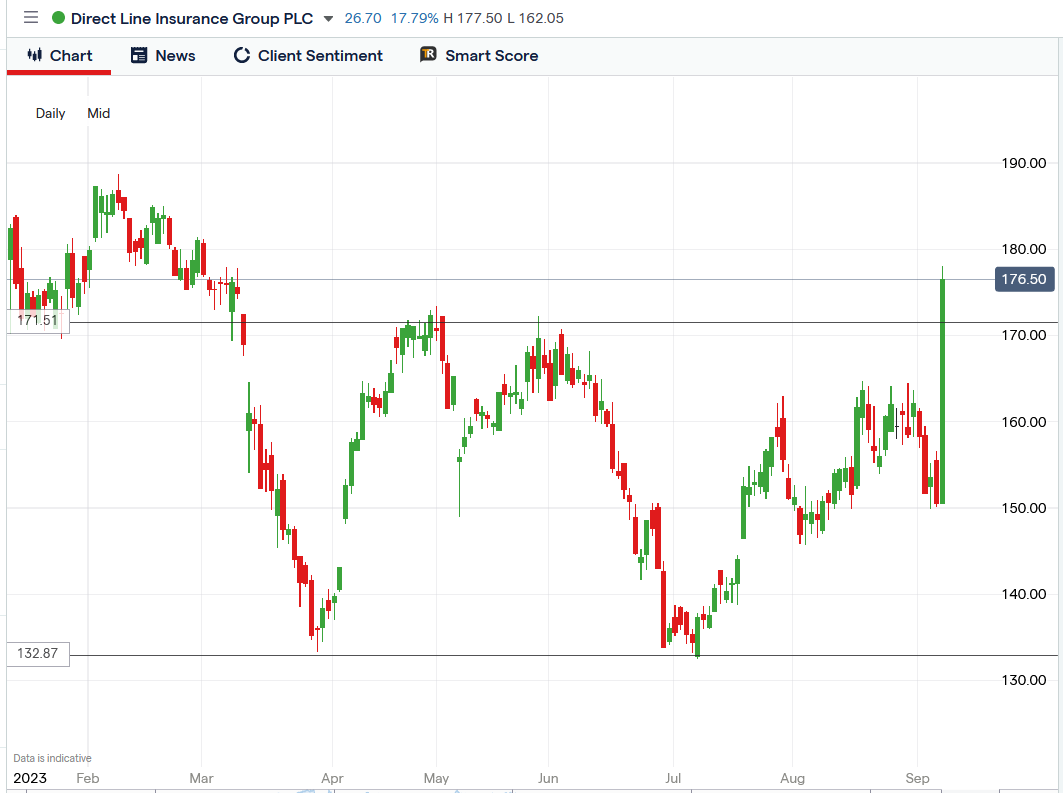Click the H 177.50 high value

pos(473,18)
